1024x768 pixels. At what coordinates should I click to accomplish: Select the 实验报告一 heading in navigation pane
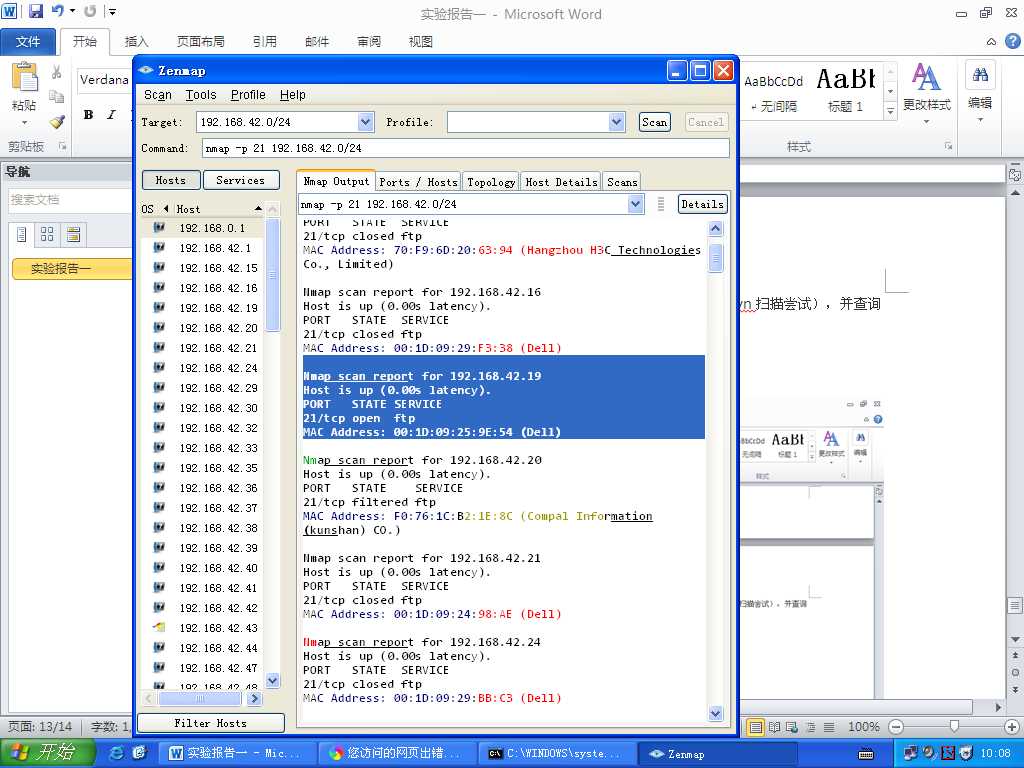[x=71, y=268]
